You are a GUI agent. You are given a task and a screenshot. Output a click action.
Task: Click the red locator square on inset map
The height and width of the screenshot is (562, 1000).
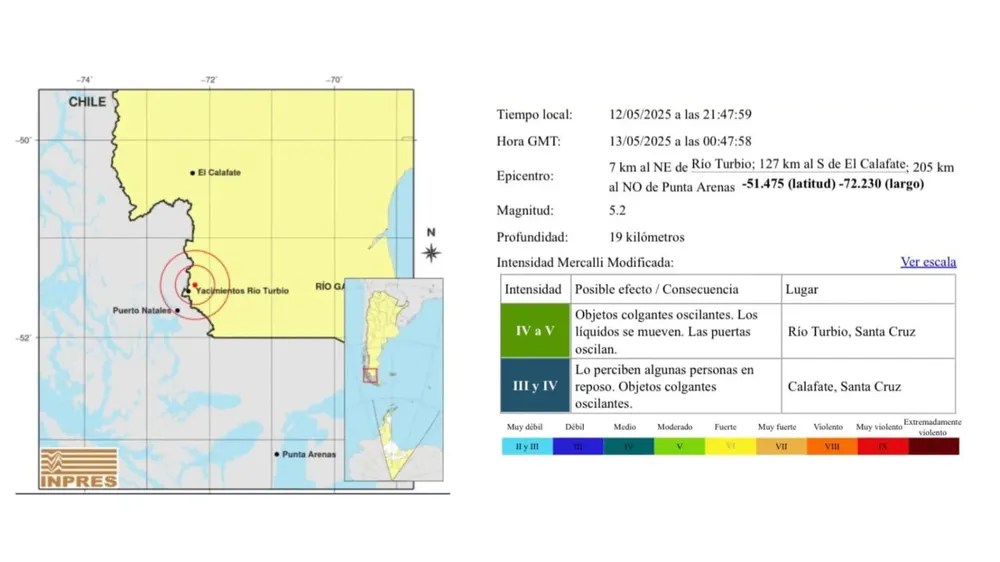click(370, 376)
